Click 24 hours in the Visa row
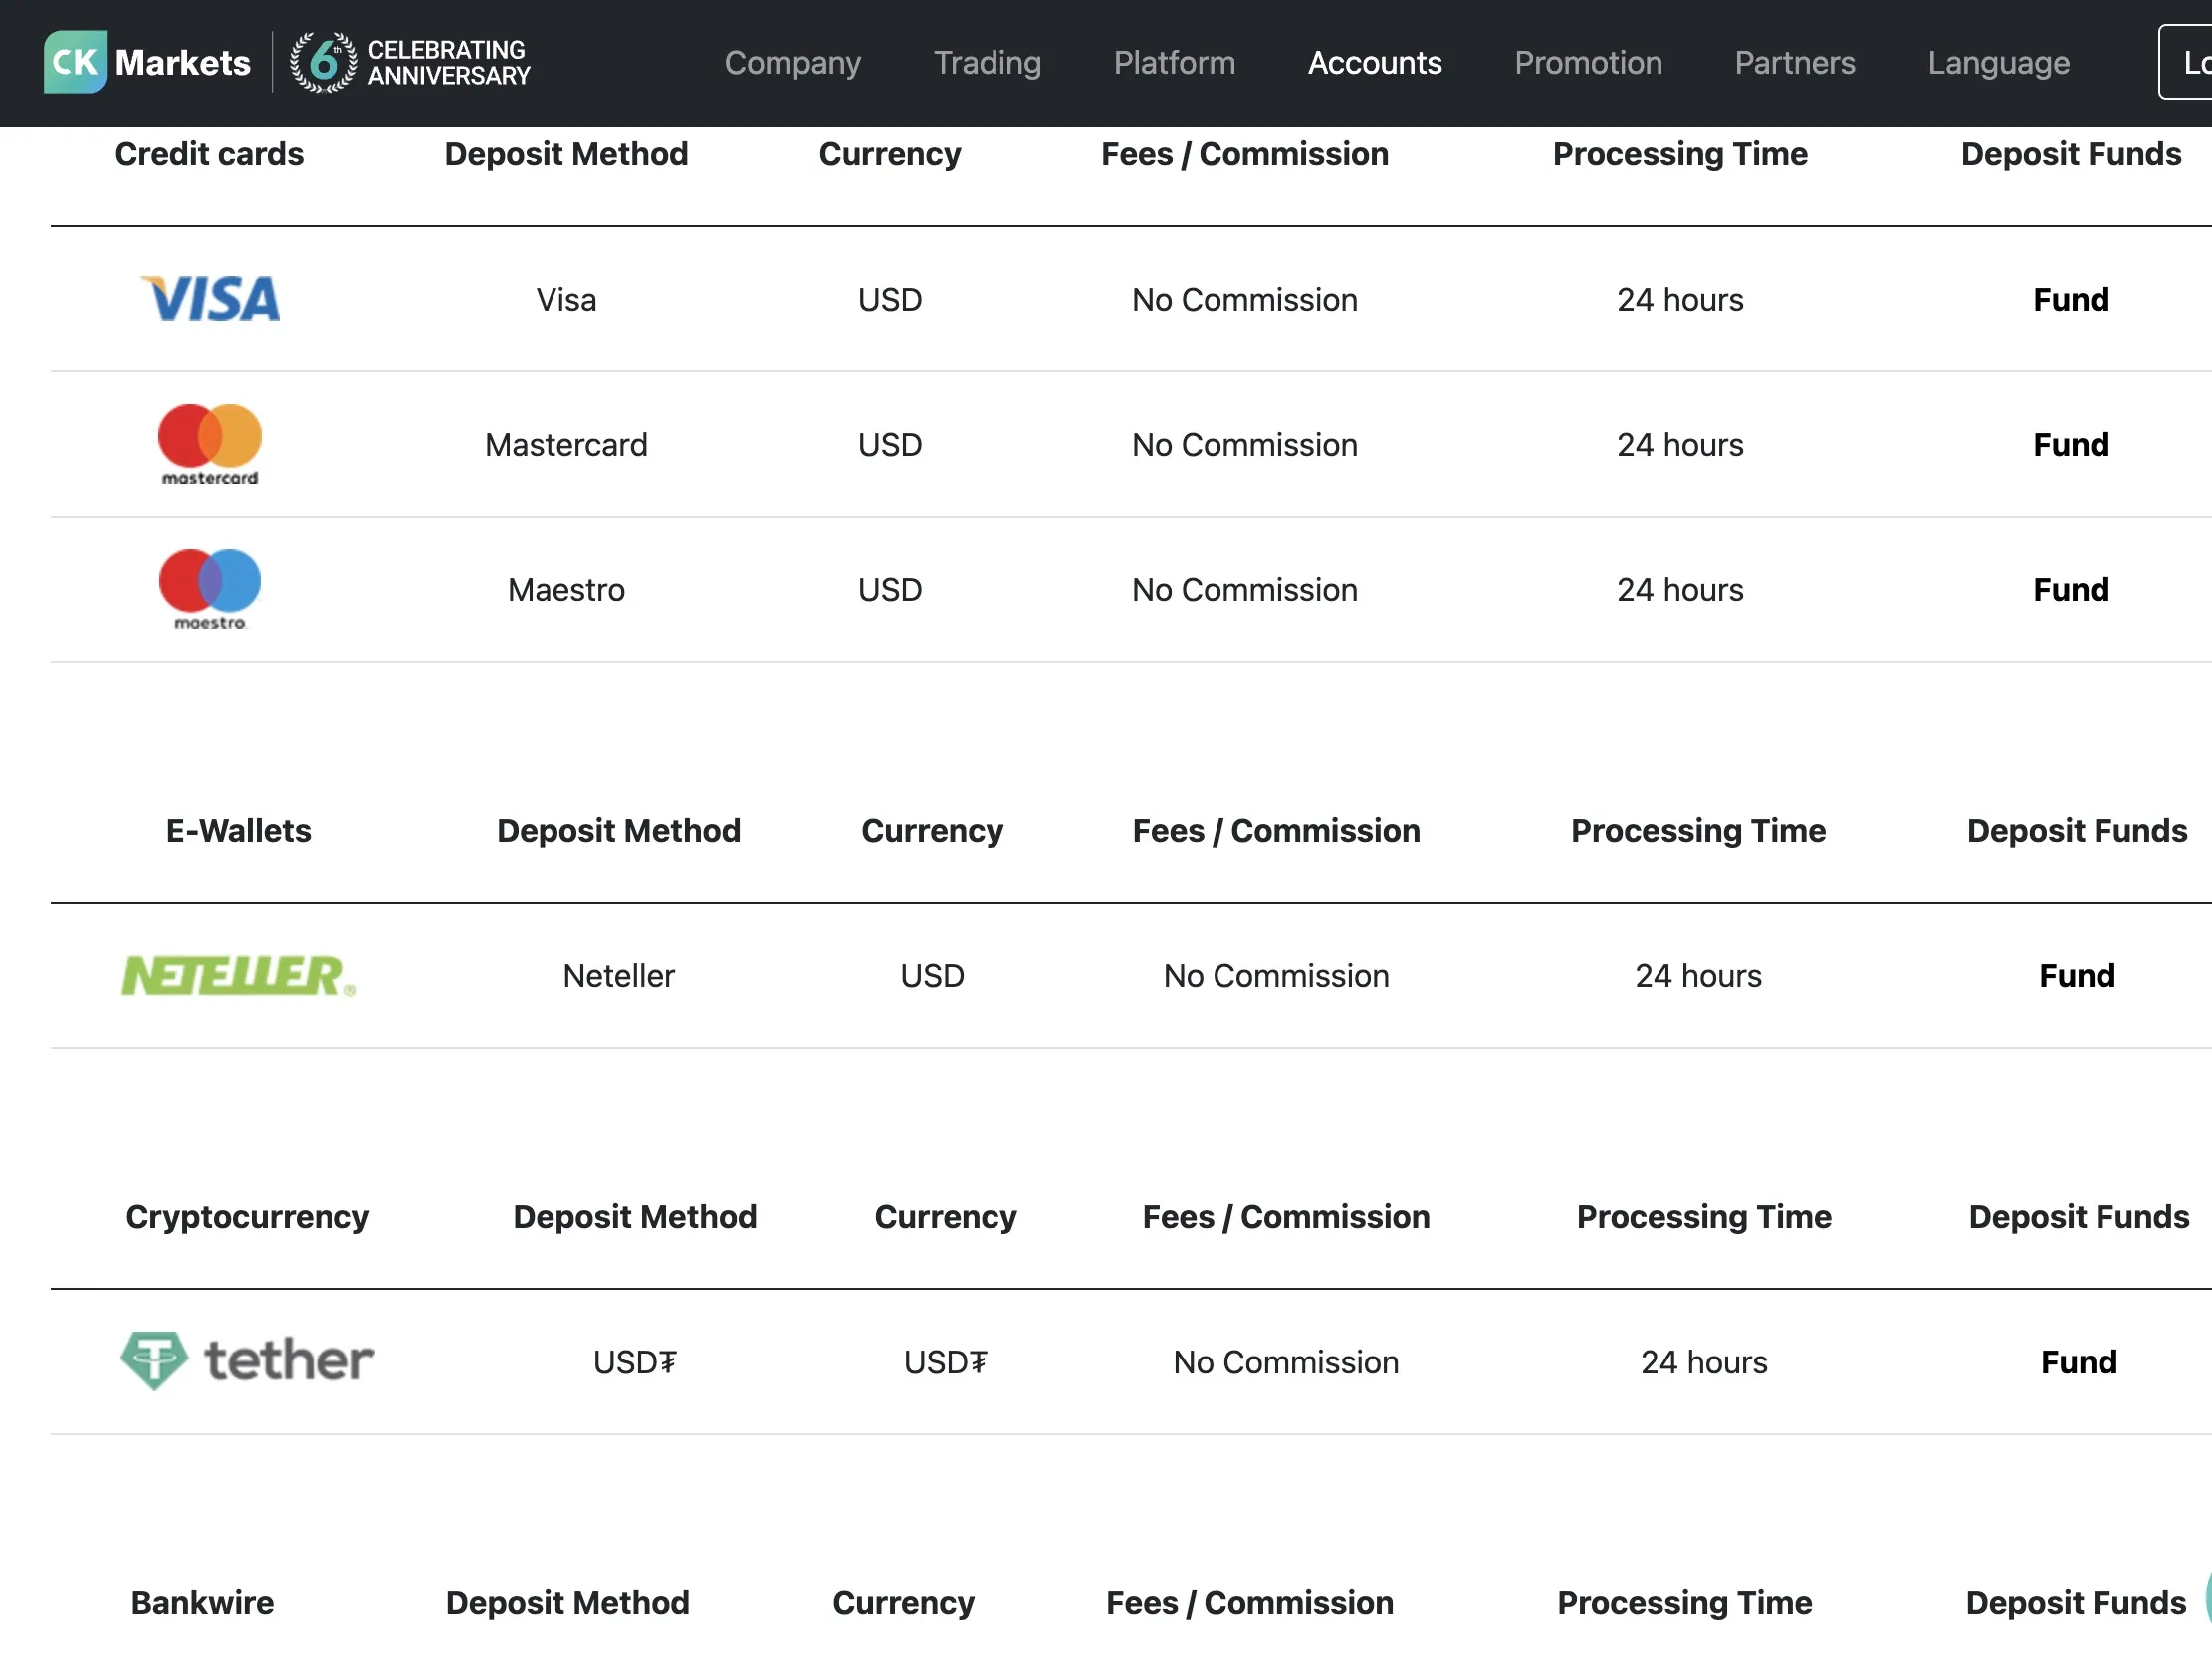Screen dimensions: 2212x1672 point(1680,299)
